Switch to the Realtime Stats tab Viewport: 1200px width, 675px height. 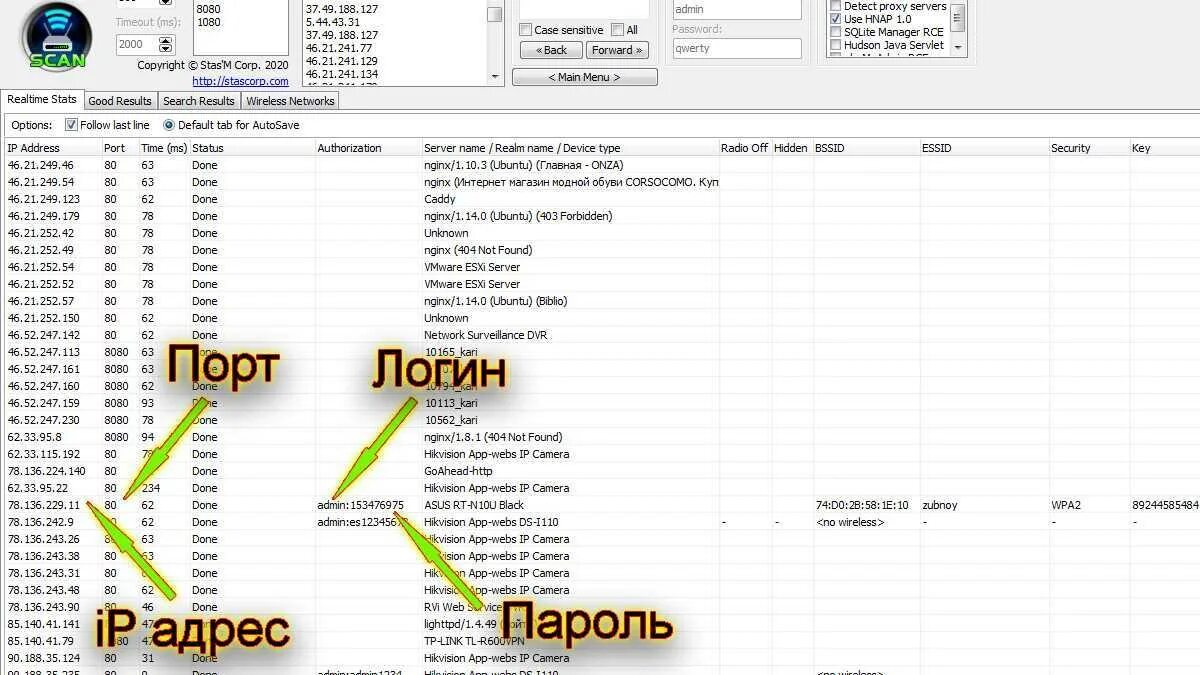coord(42,99)
